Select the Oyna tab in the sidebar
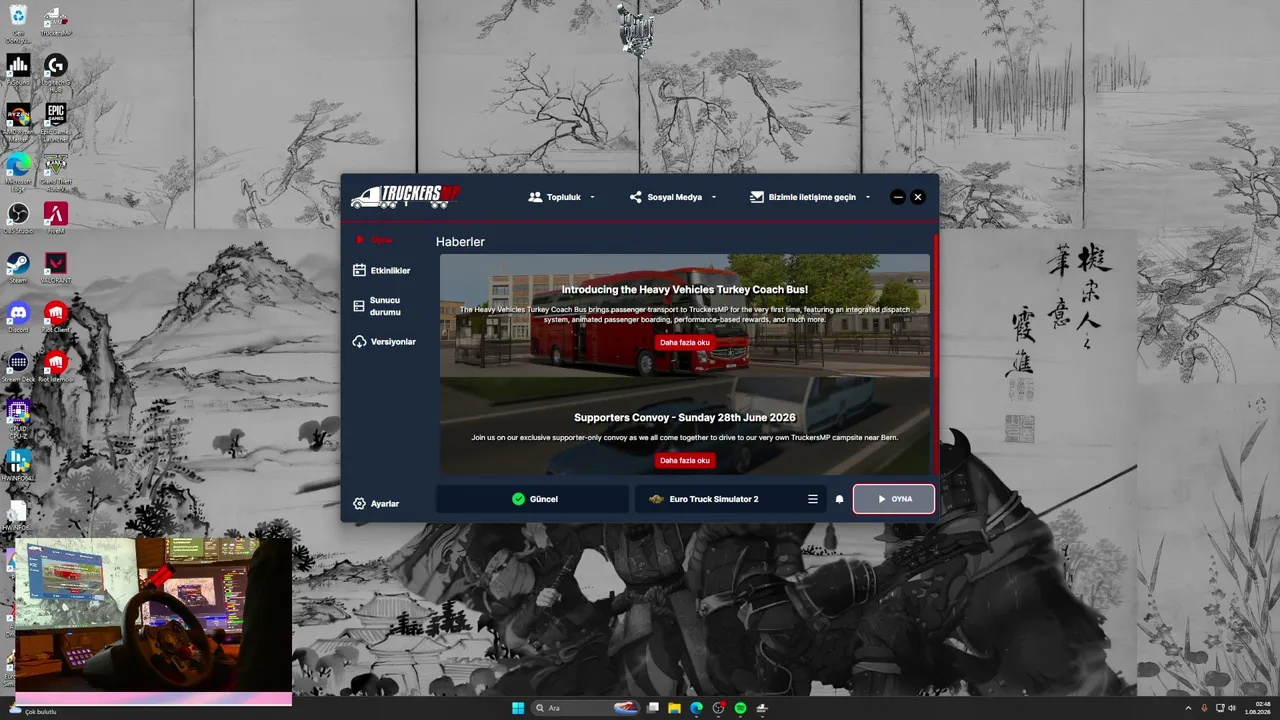This screenshot has height=720, width=1280. [375, 240]
